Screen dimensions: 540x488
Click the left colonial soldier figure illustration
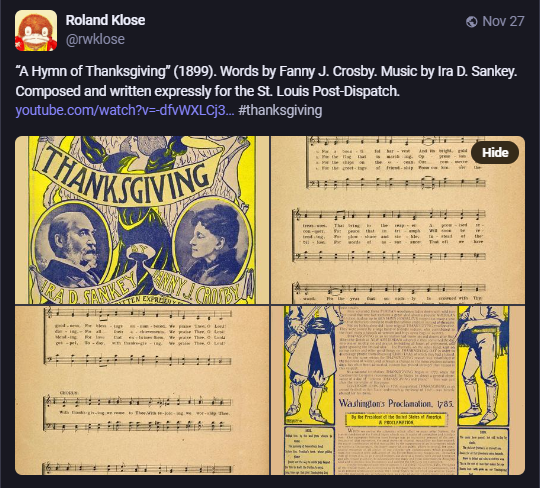[x=309, y=365]
